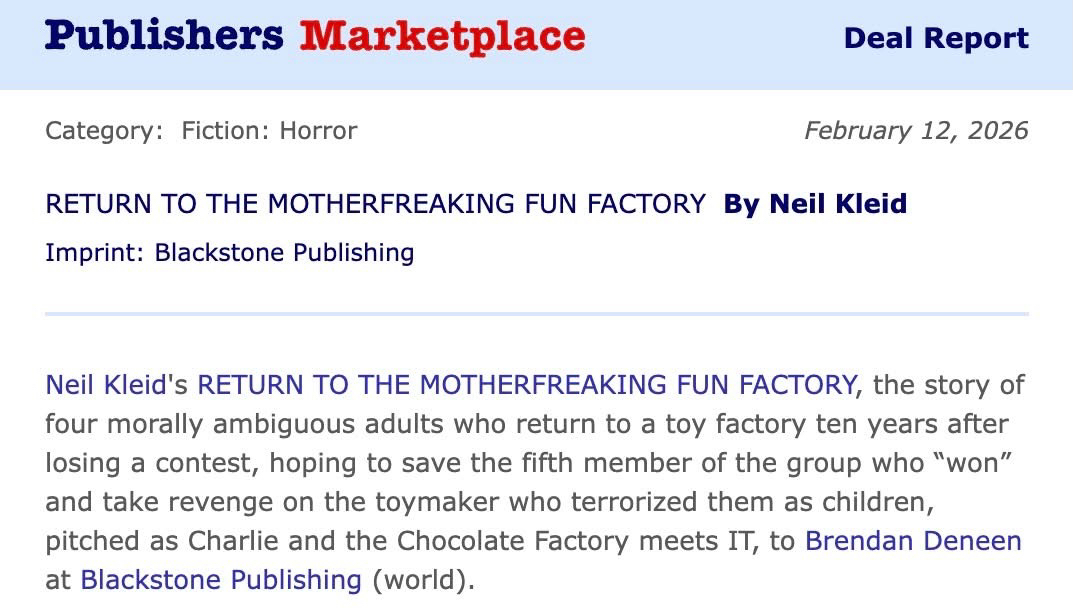Viewport: 1073px width, 610px height.
Task: Click the February 12, 2026 date
Action: pos(916,130)
